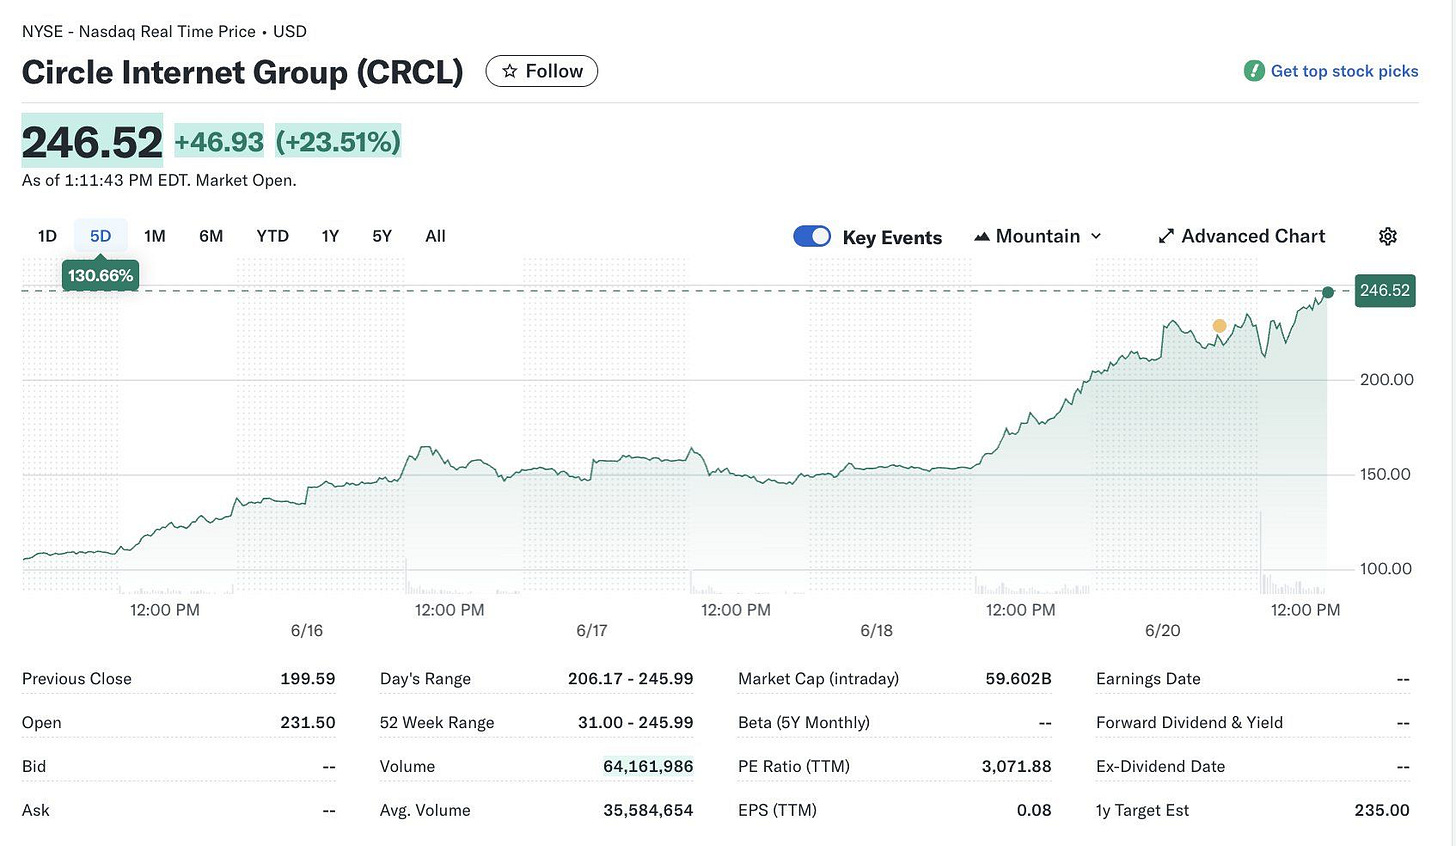Click the Day's Range value
Viewport: 1456px width, 846px height.
[631, 679]
